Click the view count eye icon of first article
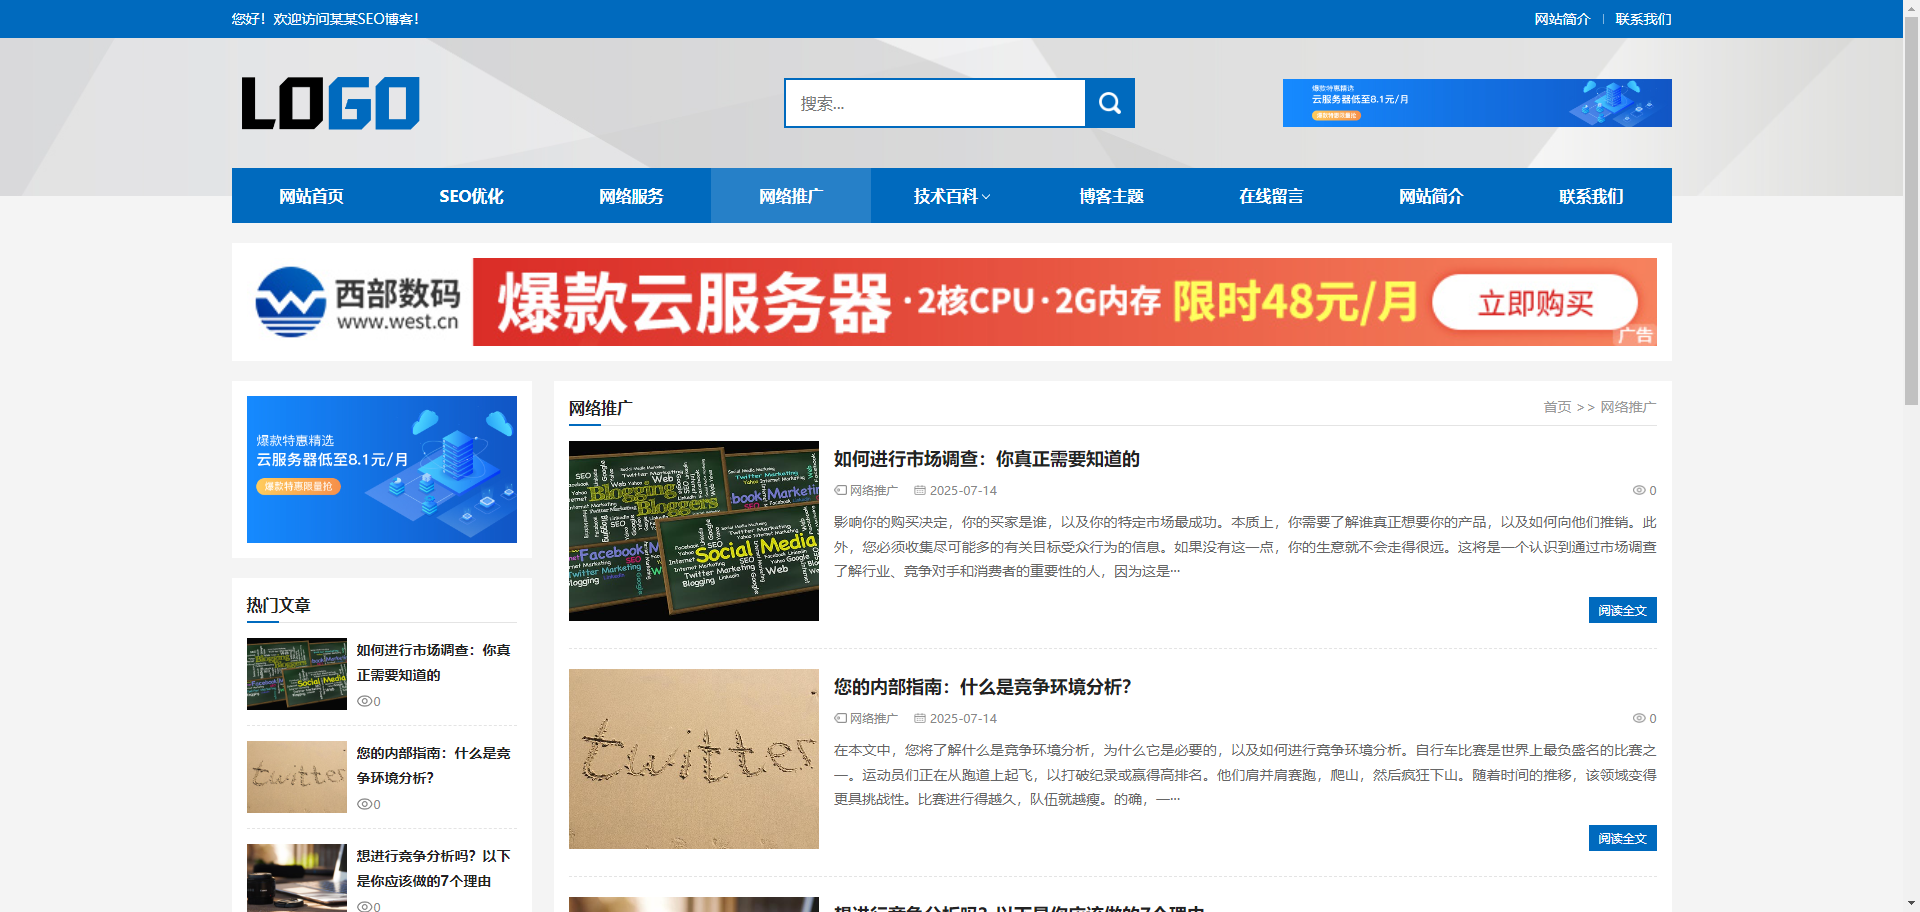The width and height of the screenshot is (1920, 912). [1639, 490]
